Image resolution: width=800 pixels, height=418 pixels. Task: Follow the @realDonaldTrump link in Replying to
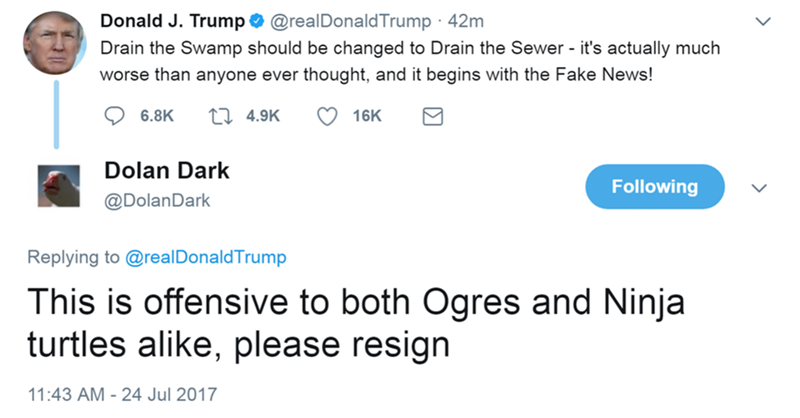click(206, 257)
